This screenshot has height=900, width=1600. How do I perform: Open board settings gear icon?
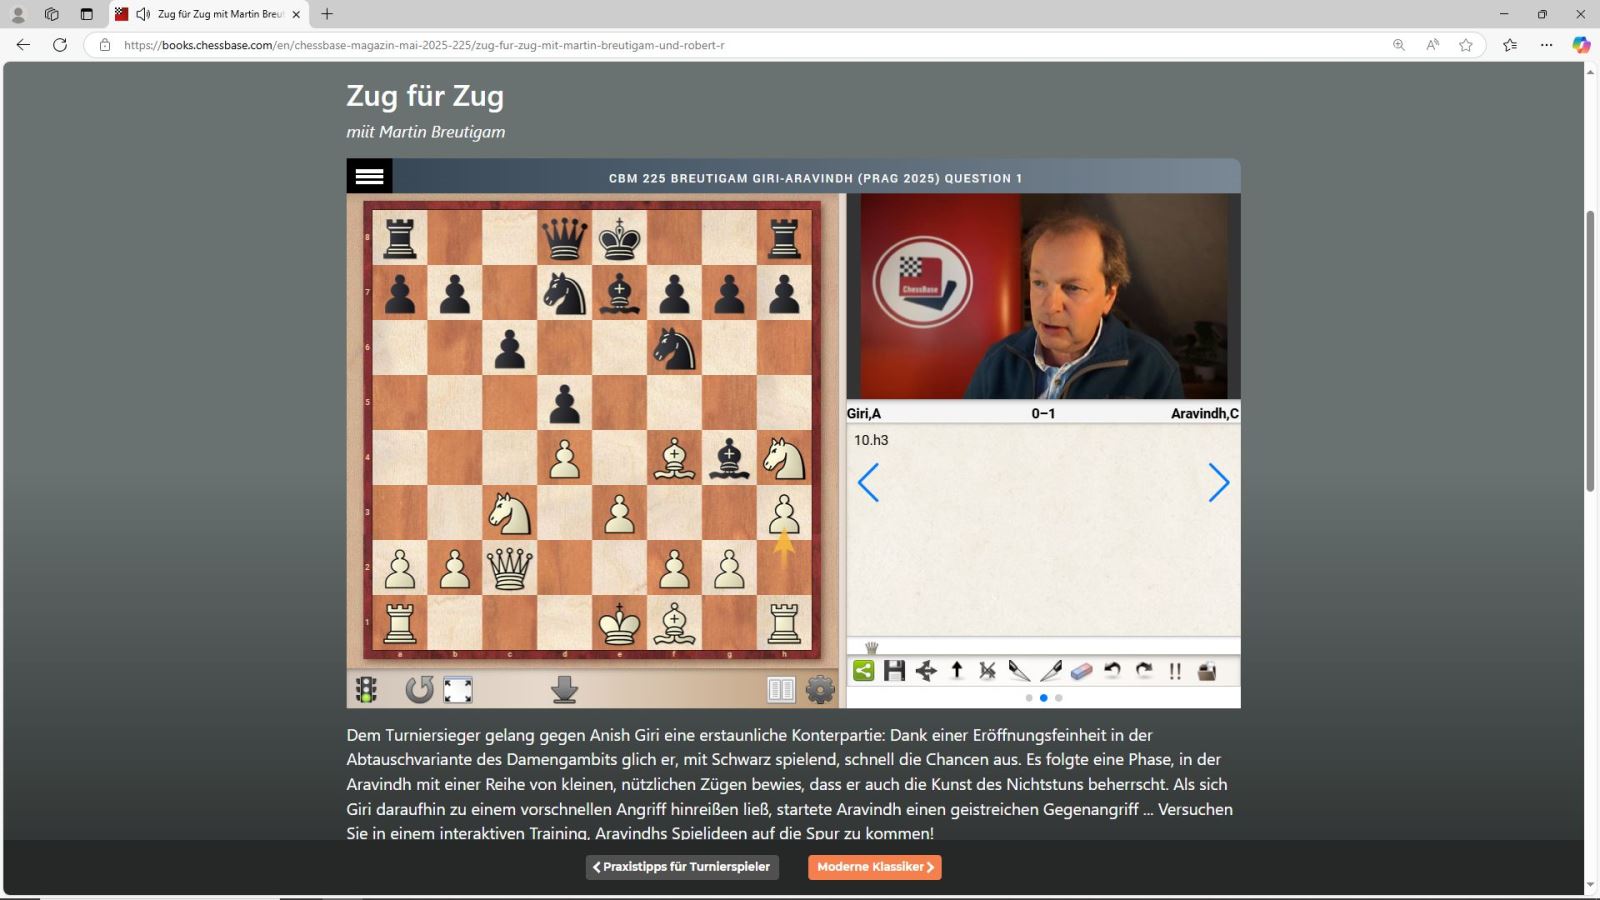click(x=820, y=689)
